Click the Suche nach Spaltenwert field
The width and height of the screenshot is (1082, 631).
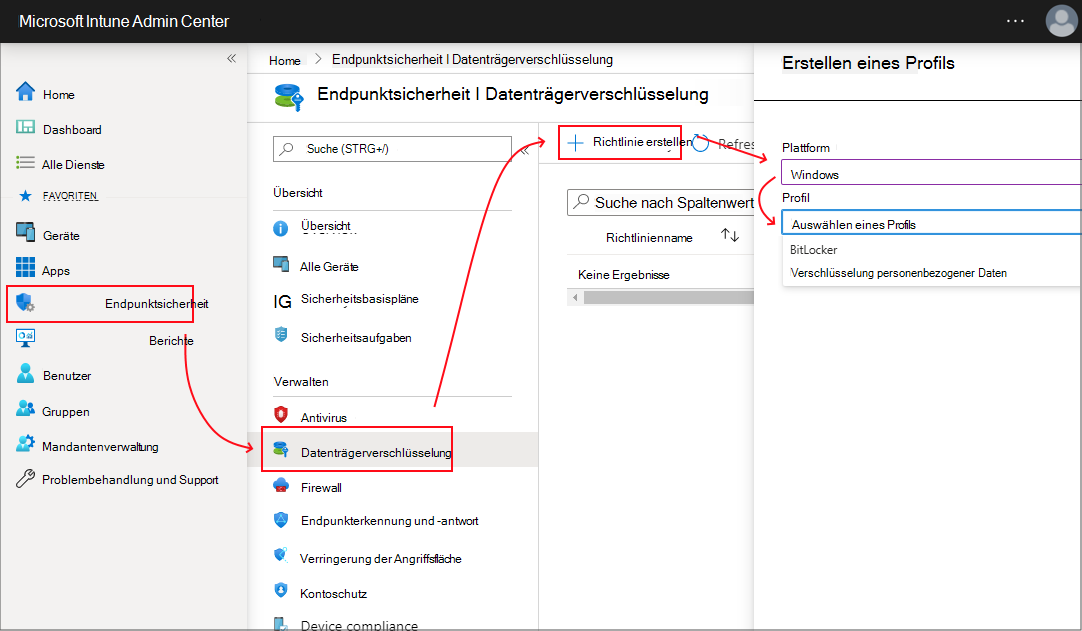tap(660, 202)
